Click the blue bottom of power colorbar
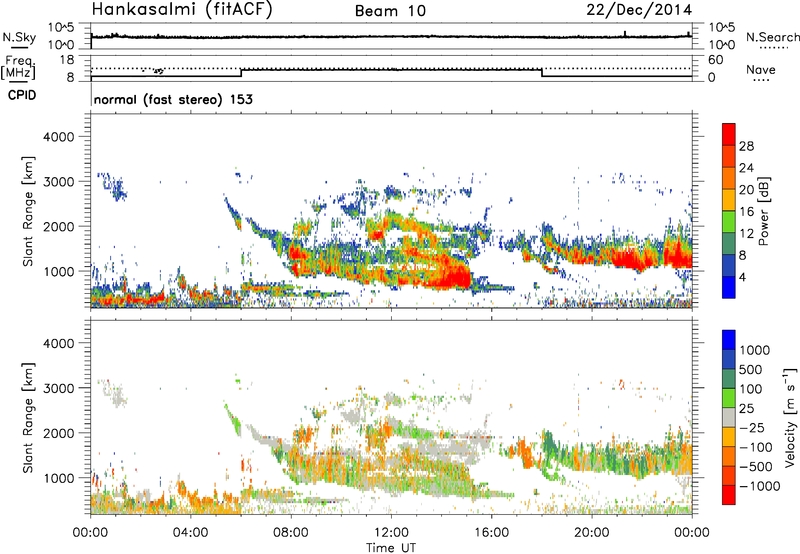Image resolution: width=800 pixels, height=554 pixels. click(729, 287)
